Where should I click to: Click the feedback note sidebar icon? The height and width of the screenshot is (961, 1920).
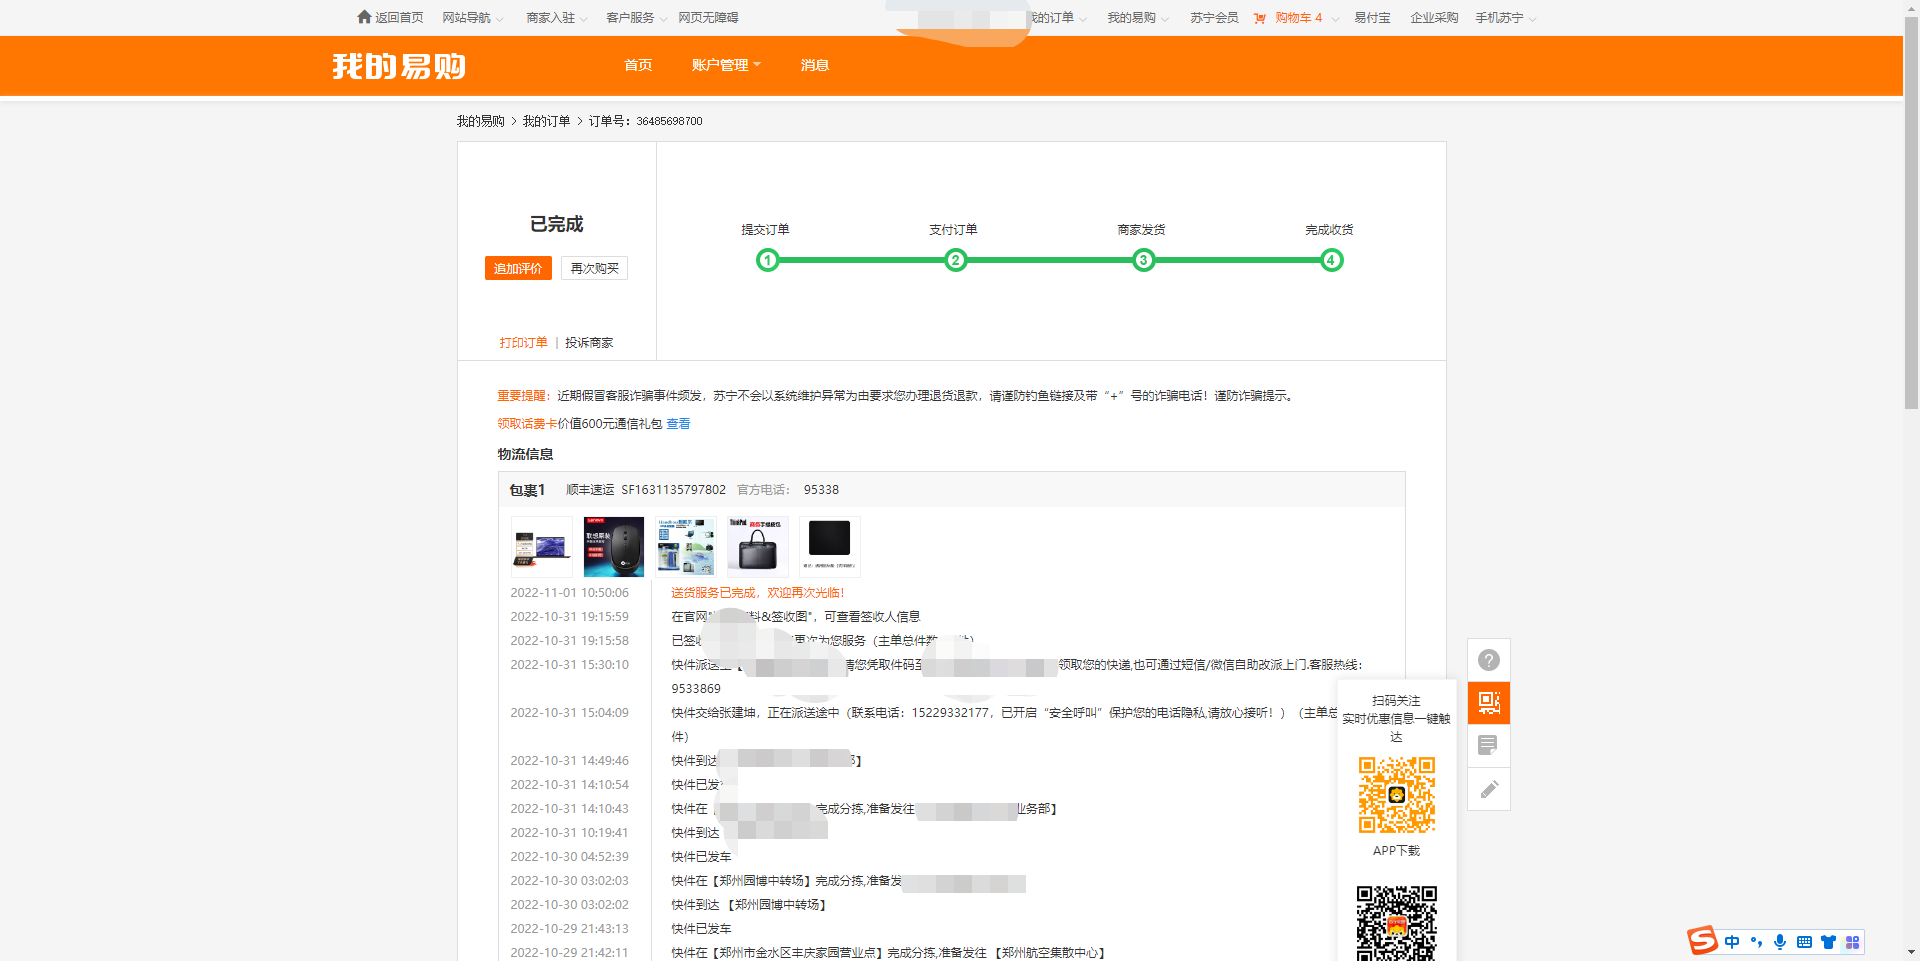click(1489, 746)
